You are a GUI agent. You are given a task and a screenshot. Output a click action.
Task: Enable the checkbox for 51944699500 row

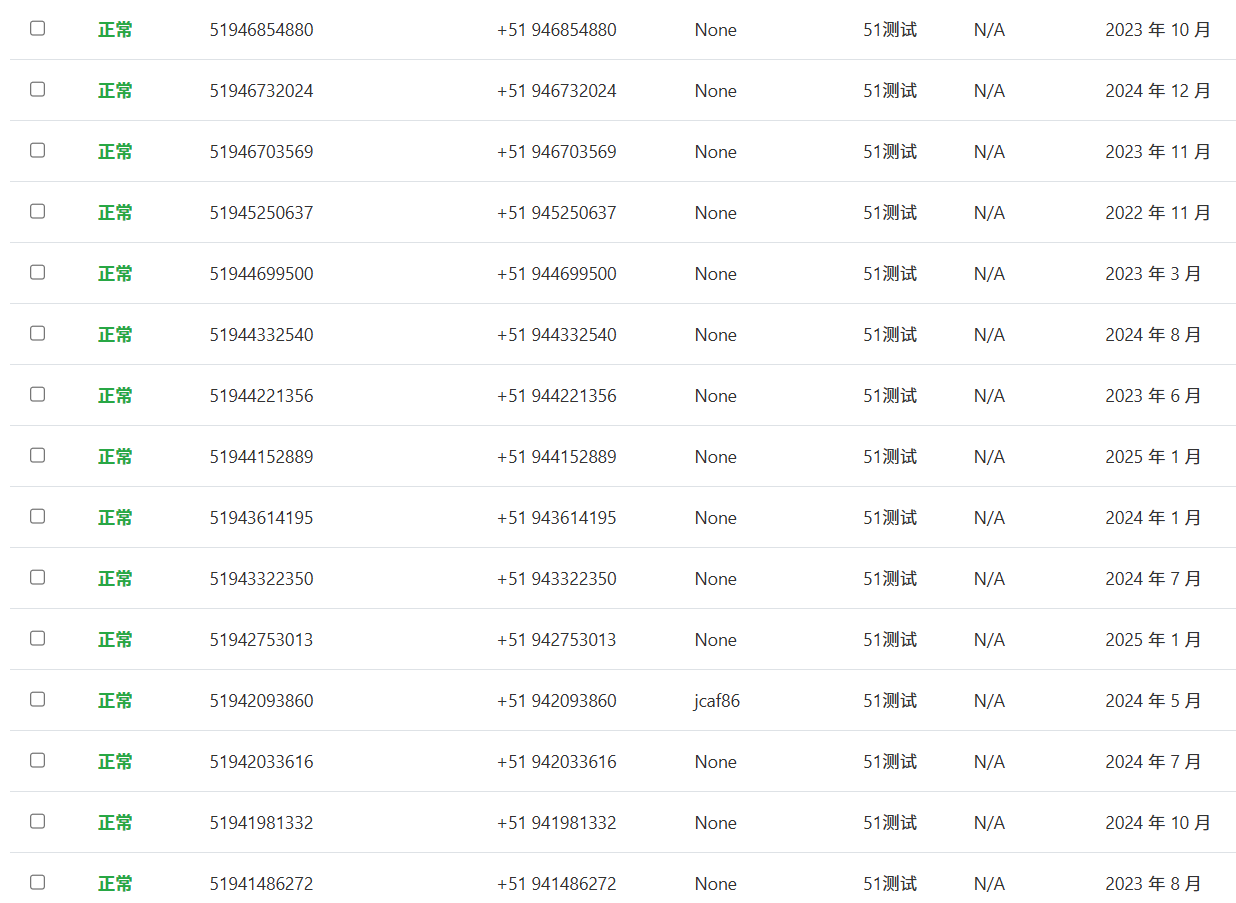38,273
